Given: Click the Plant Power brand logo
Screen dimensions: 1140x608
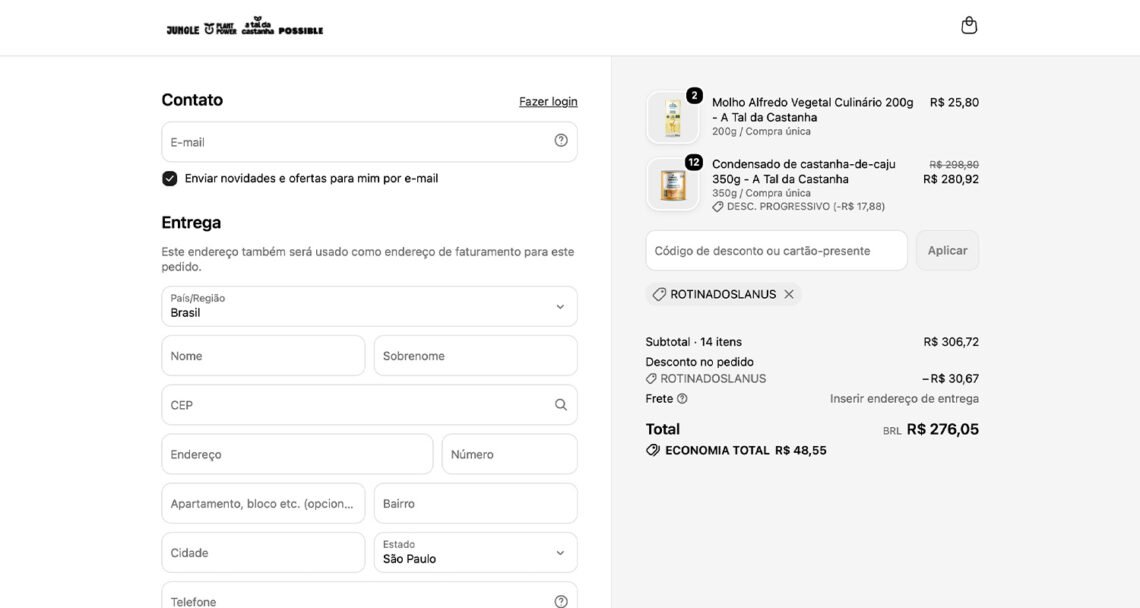Looking at the screenshot, I should 220,28.
